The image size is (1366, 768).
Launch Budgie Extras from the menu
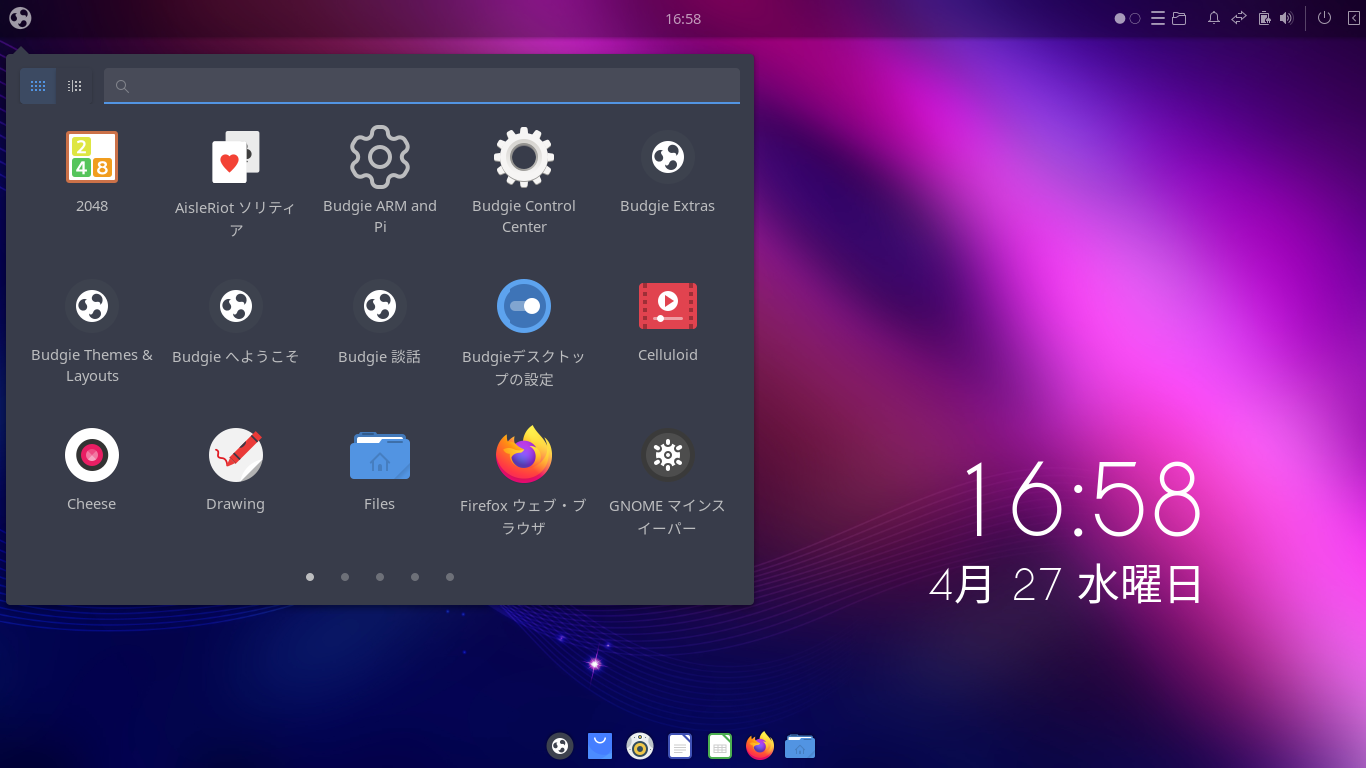click(668, 172)
